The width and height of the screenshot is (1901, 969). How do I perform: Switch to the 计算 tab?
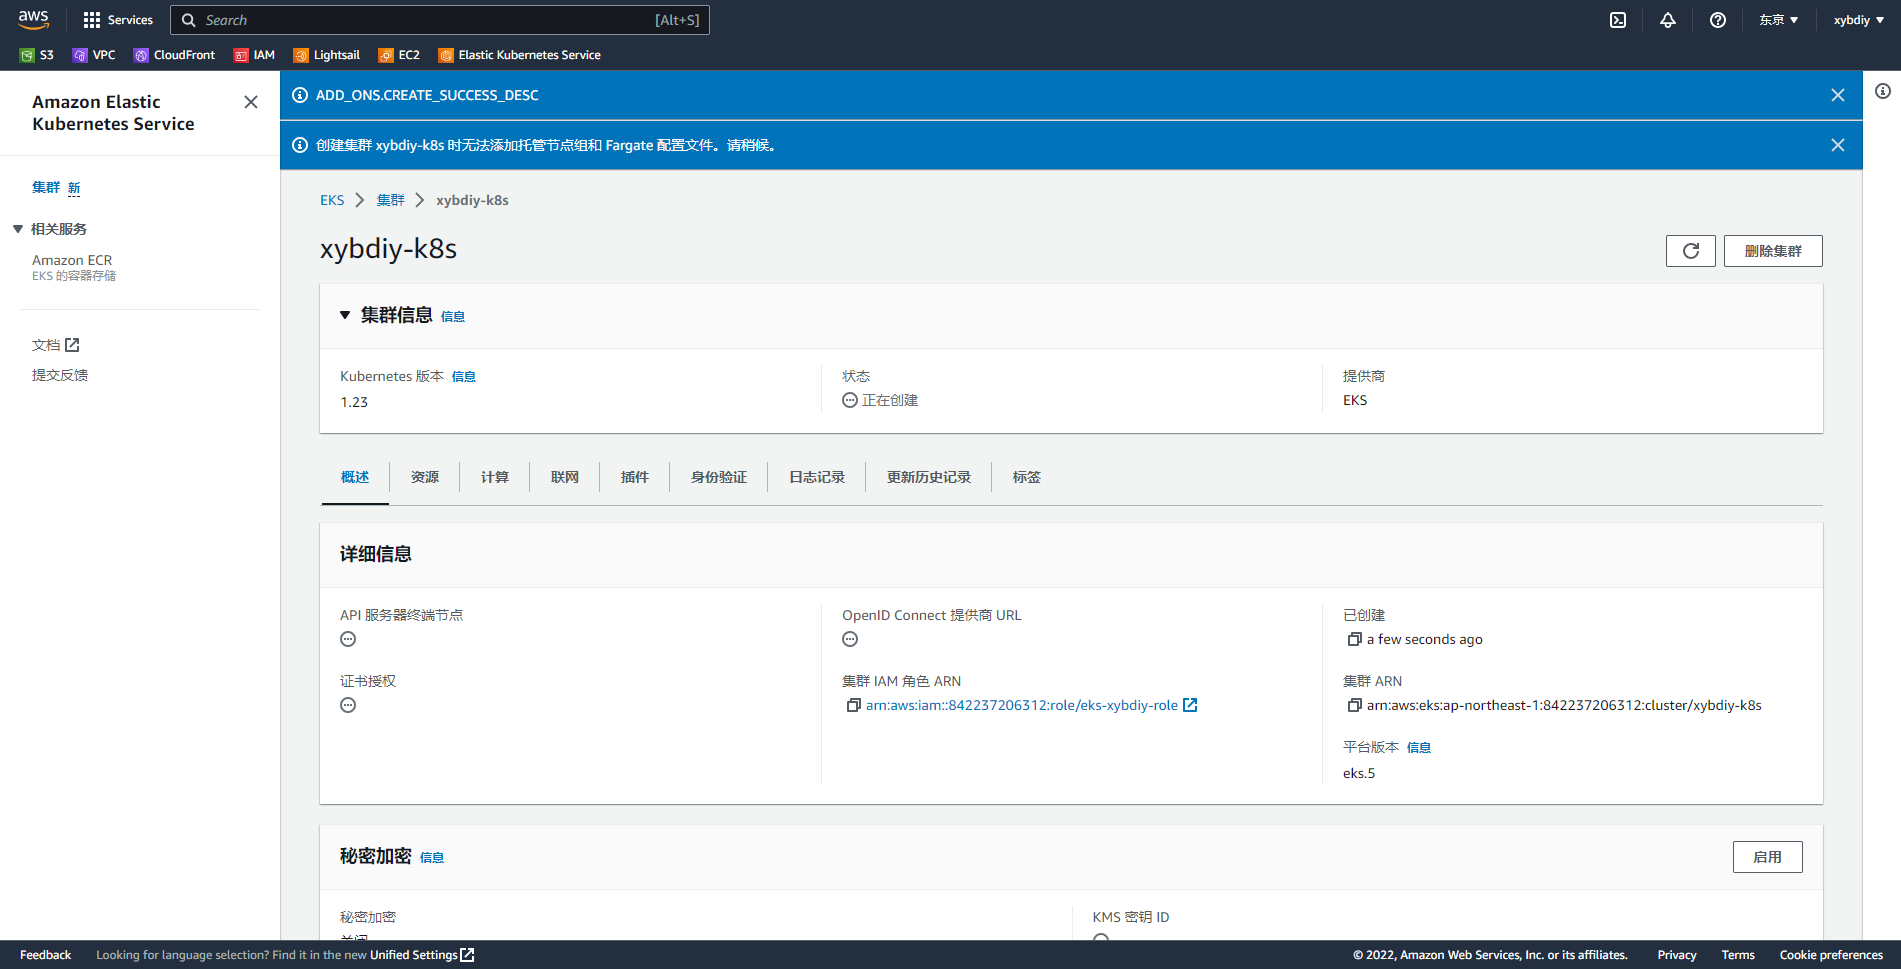coord(495,477)
